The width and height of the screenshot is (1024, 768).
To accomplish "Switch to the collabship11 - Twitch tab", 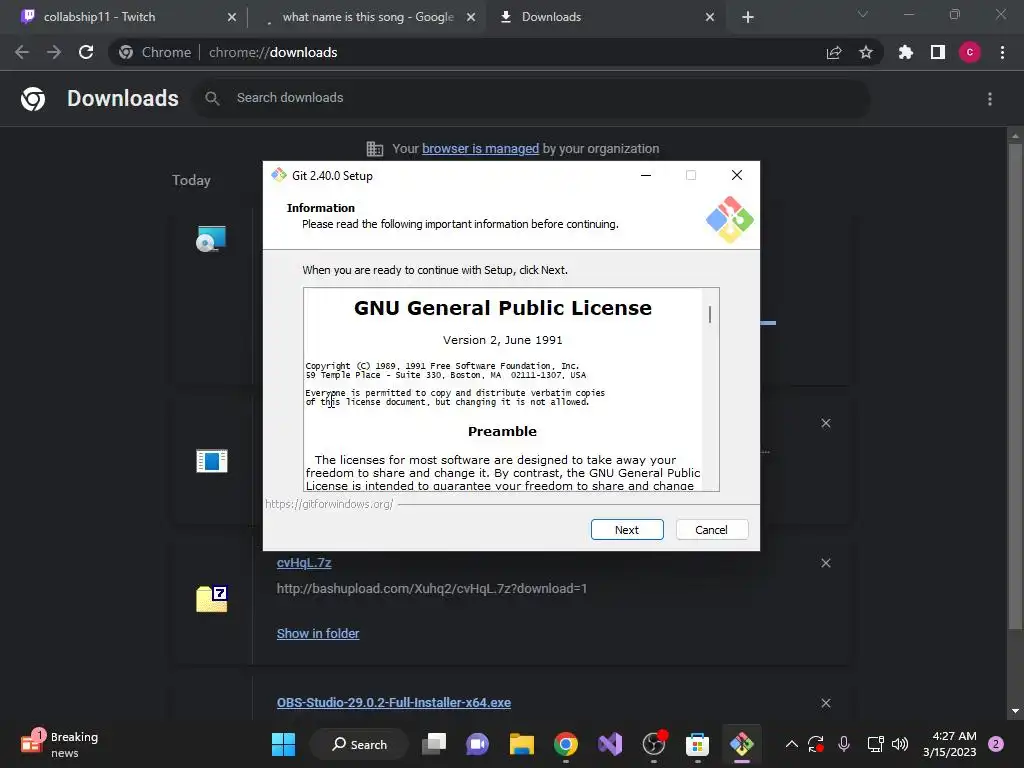I will coord(124,17).
